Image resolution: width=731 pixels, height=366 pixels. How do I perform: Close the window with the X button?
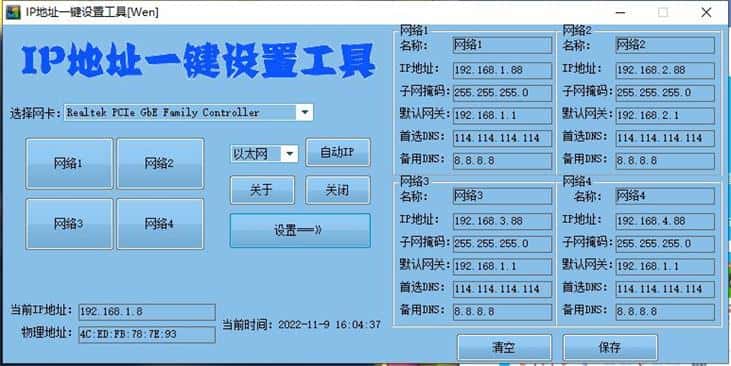click(706, 13)
